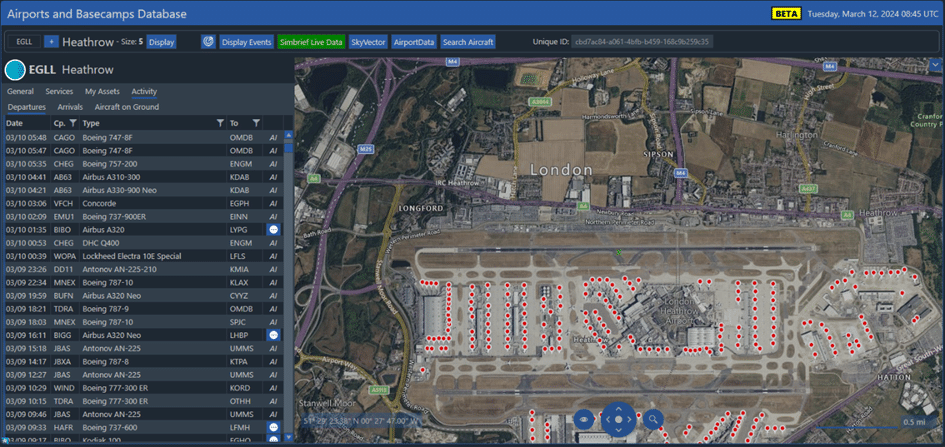Sort the list by Date column header

(x=14, y=123)
